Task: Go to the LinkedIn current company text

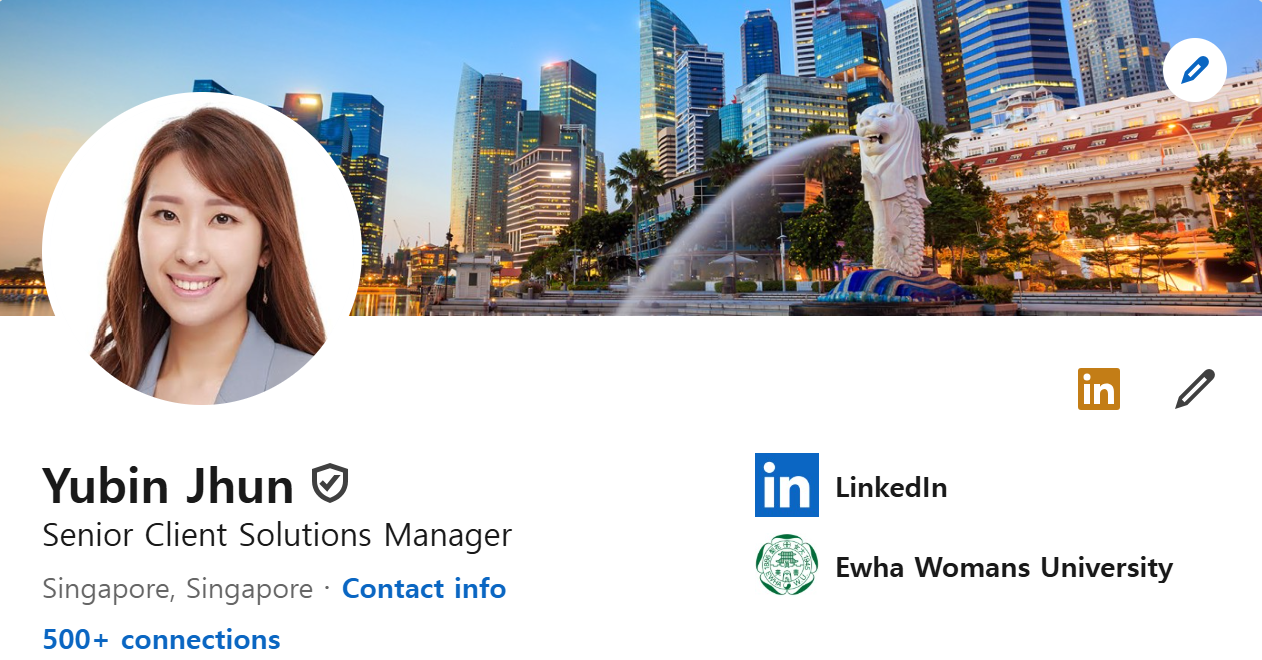Action: 891,487
